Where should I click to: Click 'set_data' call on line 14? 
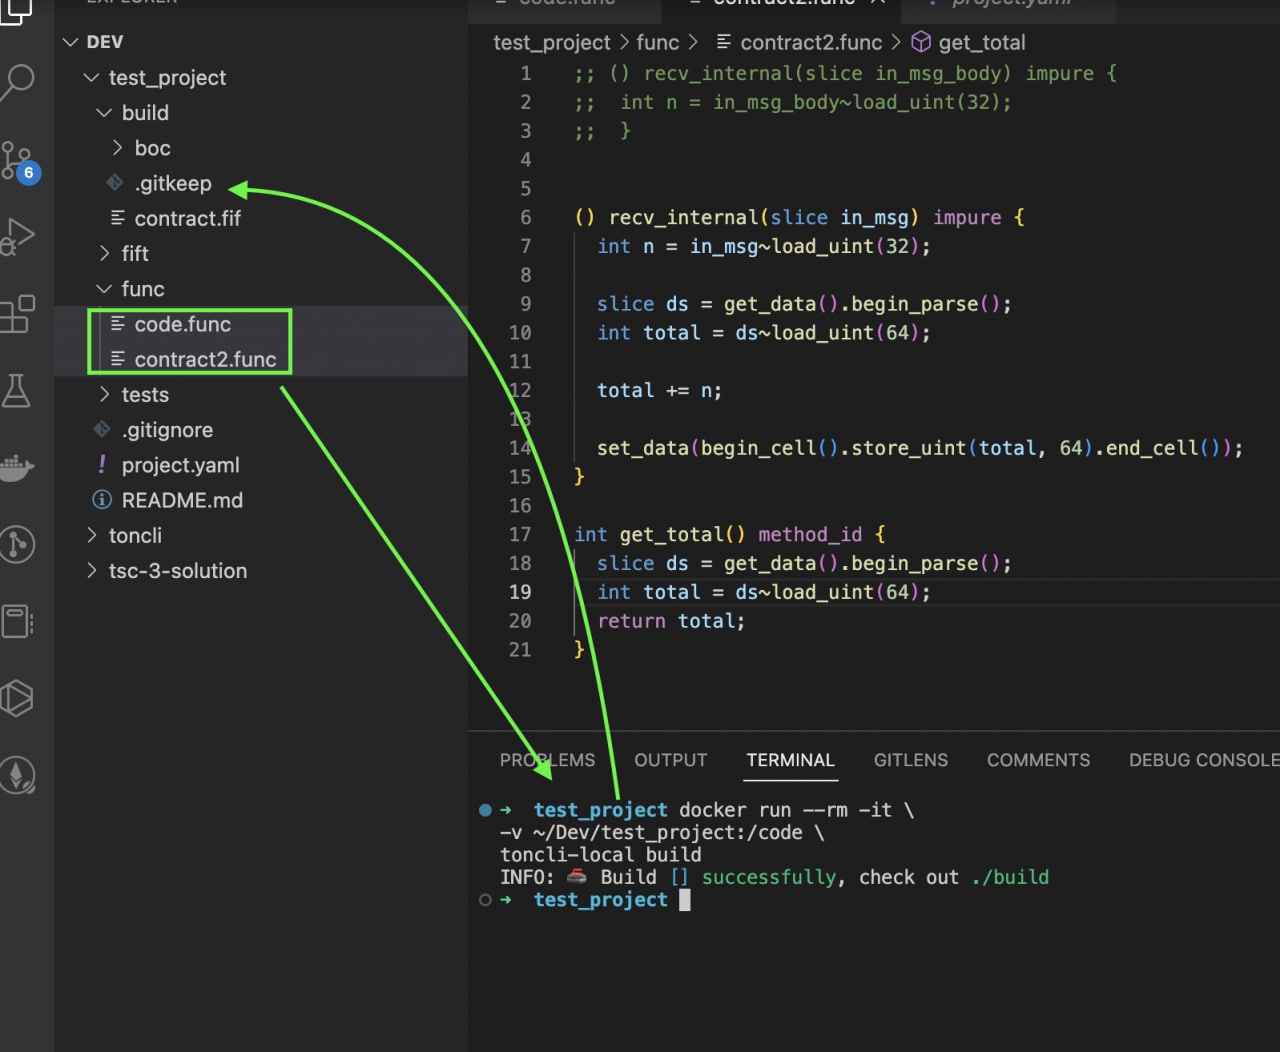pos(643,448)
